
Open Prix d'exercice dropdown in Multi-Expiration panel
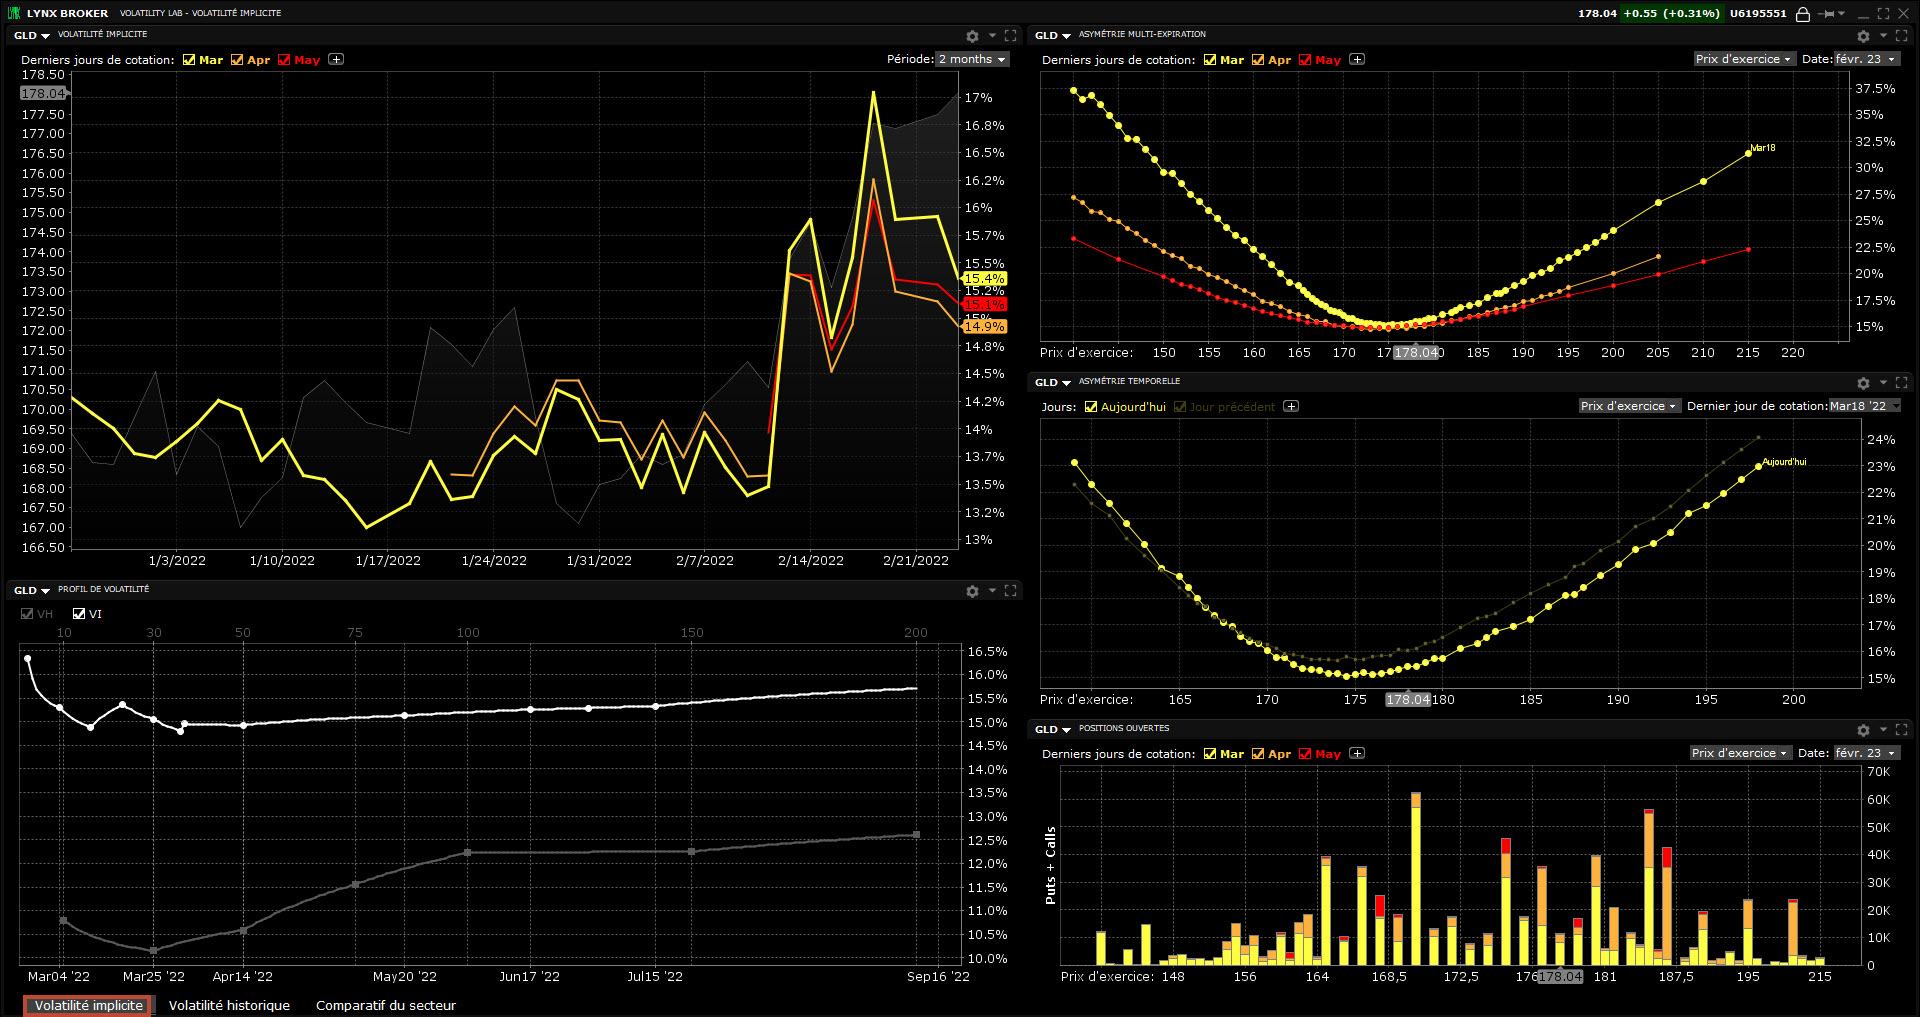point(1744,59)
